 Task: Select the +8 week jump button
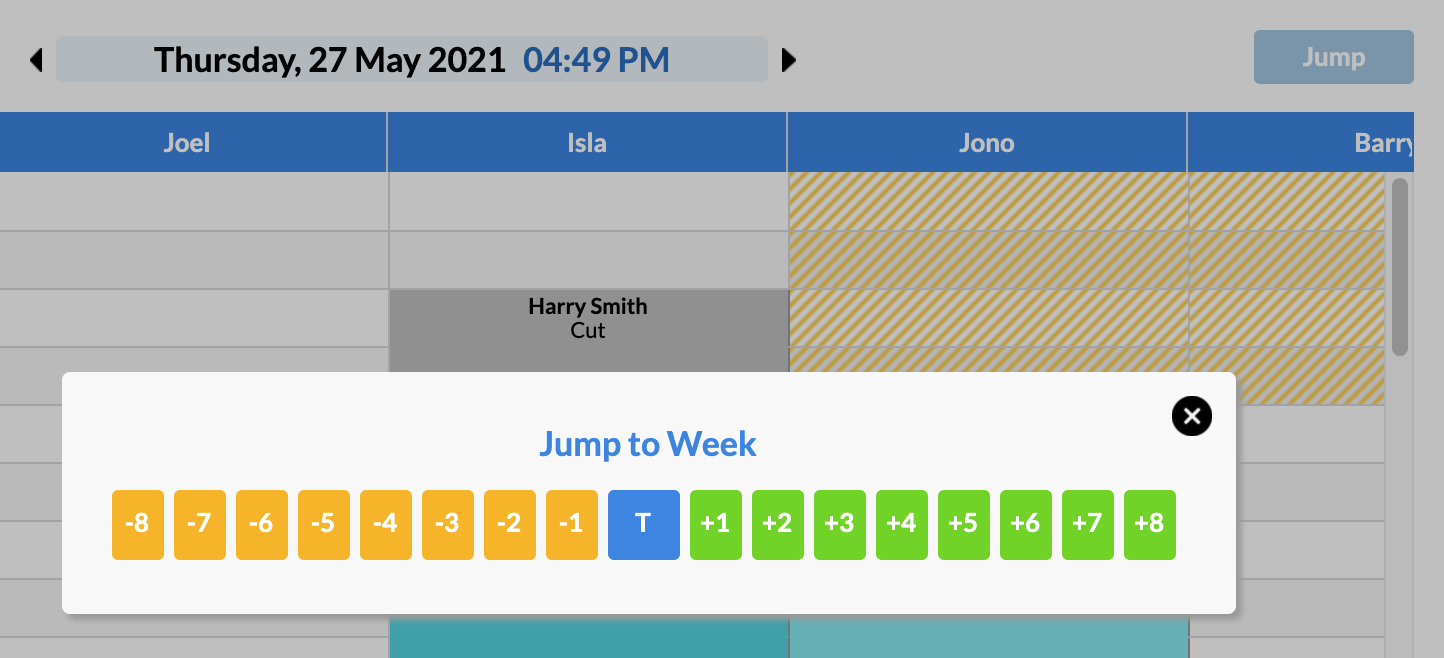[x=1149, y=524]
